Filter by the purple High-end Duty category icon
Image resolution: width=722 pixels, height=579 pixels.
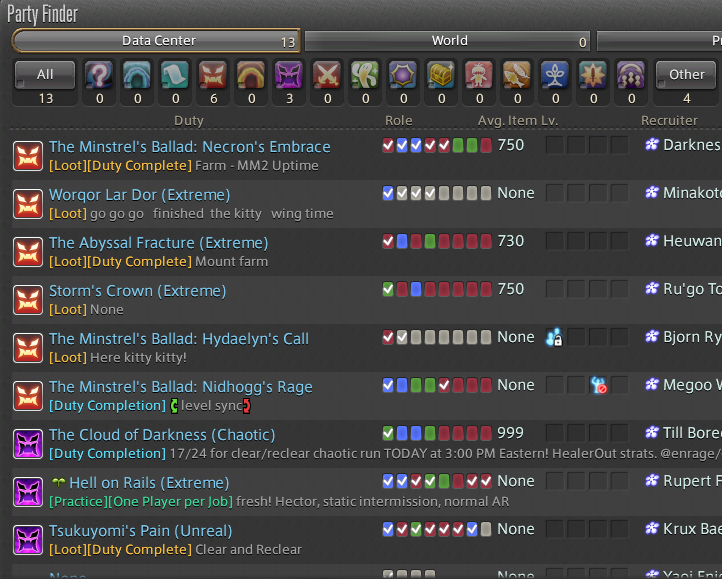coord(289,74)
